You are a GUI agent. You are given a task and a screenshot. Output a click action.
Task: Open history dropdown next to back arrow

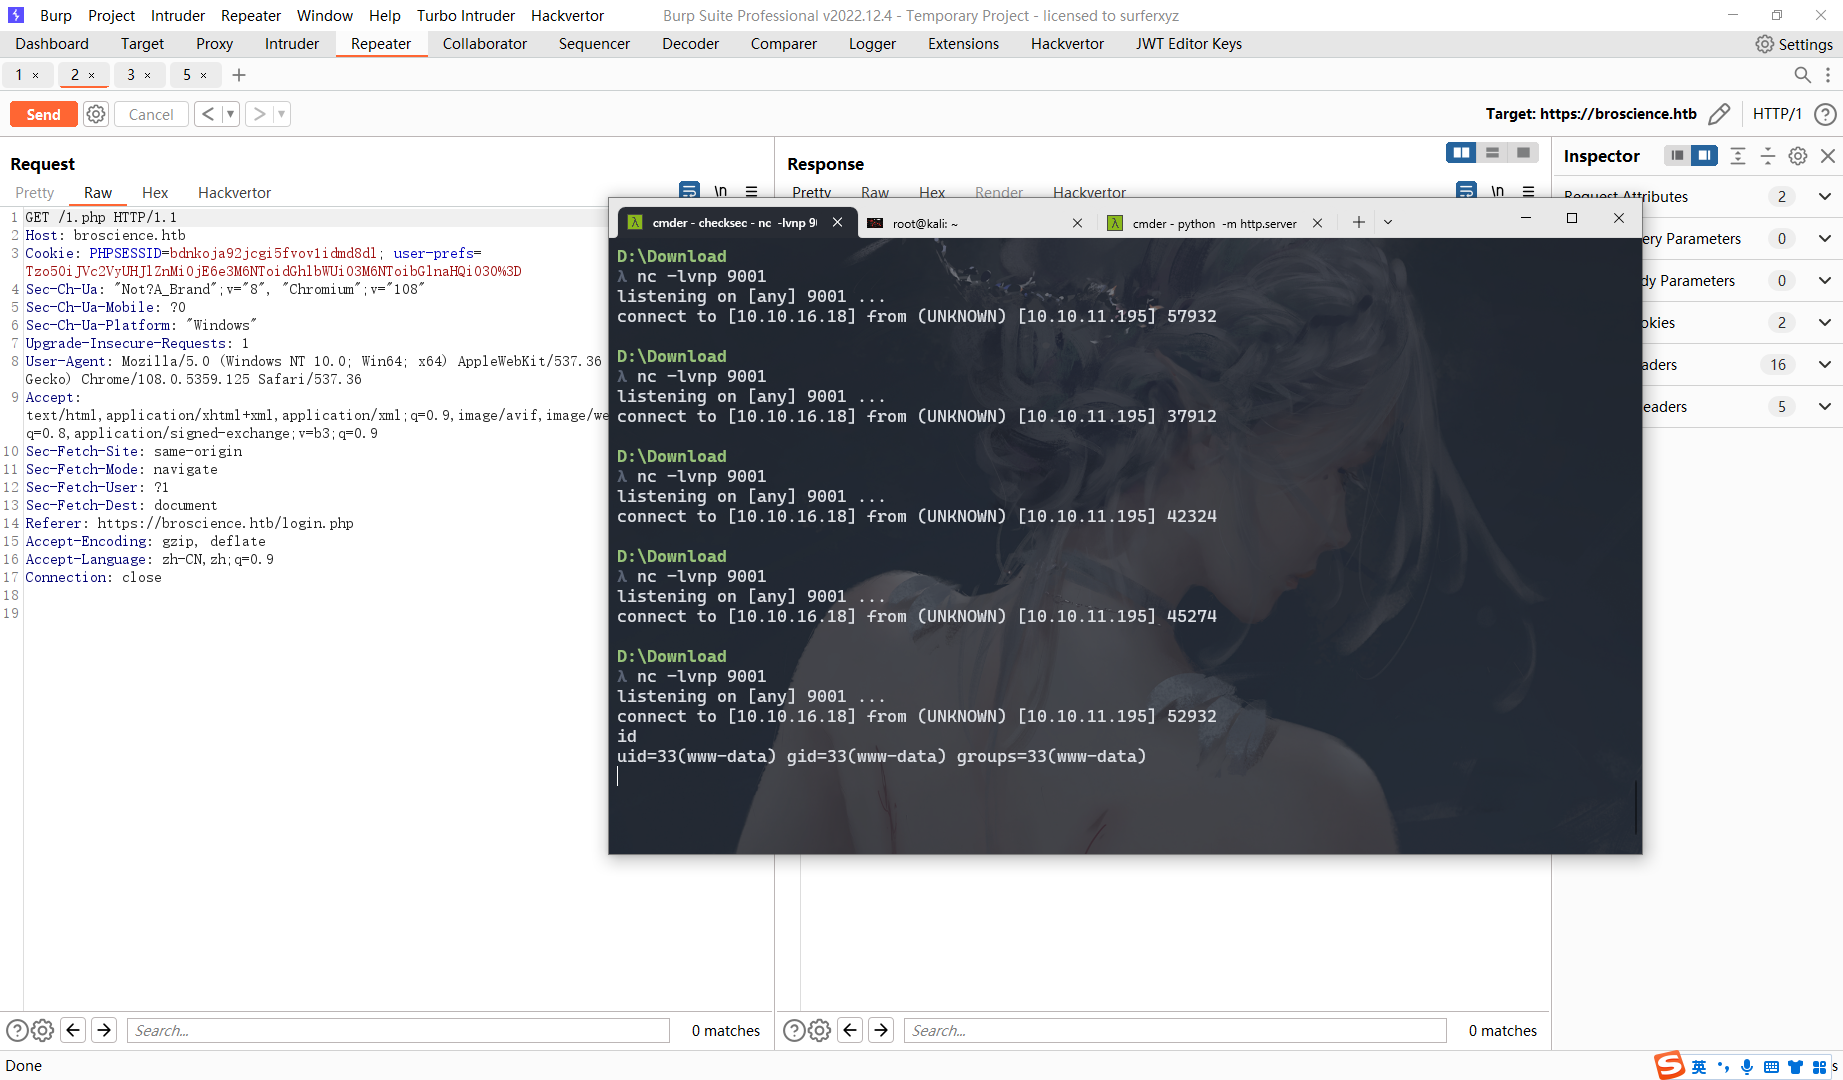click(230, 114)
